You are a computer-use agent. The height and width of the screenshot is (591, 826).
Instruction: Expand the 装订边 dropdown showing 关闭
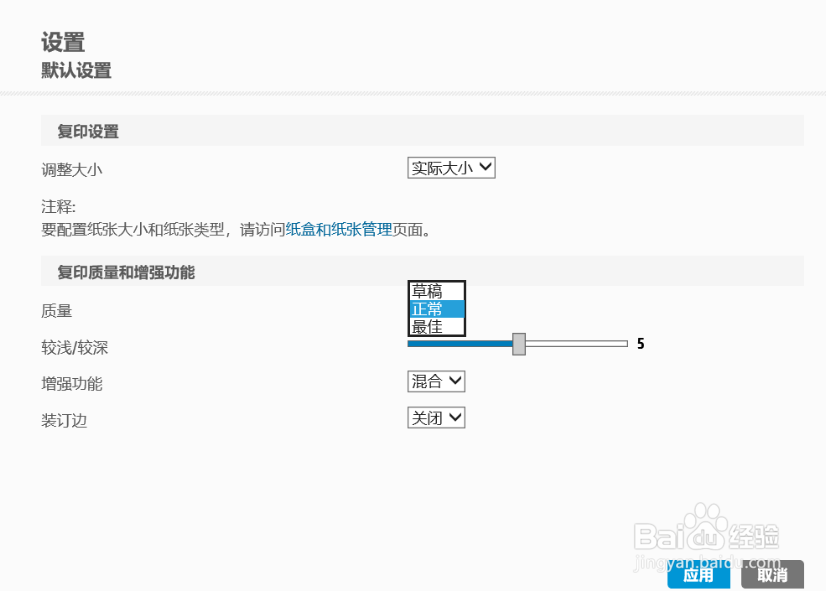coord(436,418)
